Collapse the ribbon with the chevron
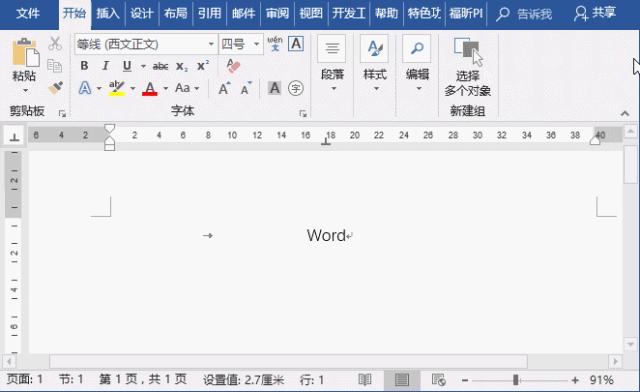Viewport: 640px width, 392px height. pyautogui.click(x=625, y=114)
